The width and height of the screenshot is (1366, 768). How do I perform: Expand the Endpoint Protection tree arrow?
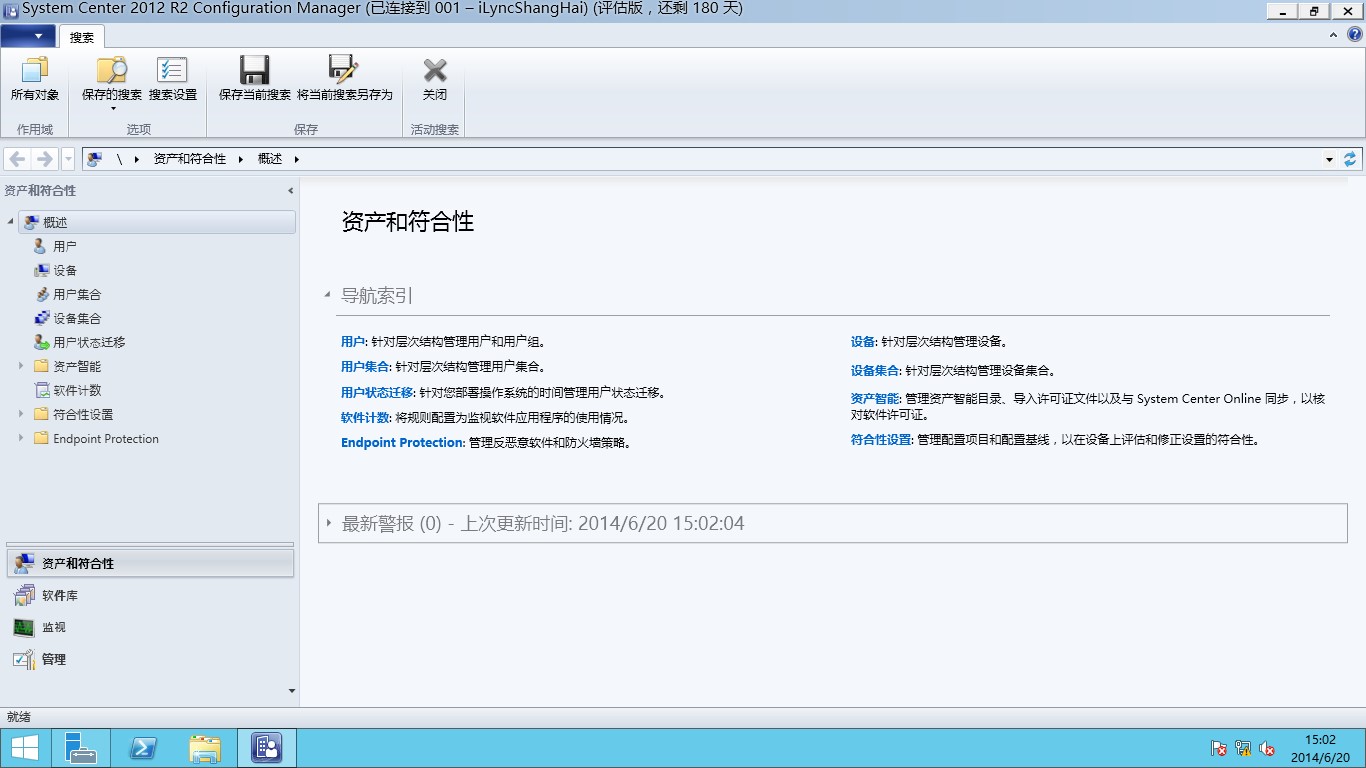click(21, 438)
